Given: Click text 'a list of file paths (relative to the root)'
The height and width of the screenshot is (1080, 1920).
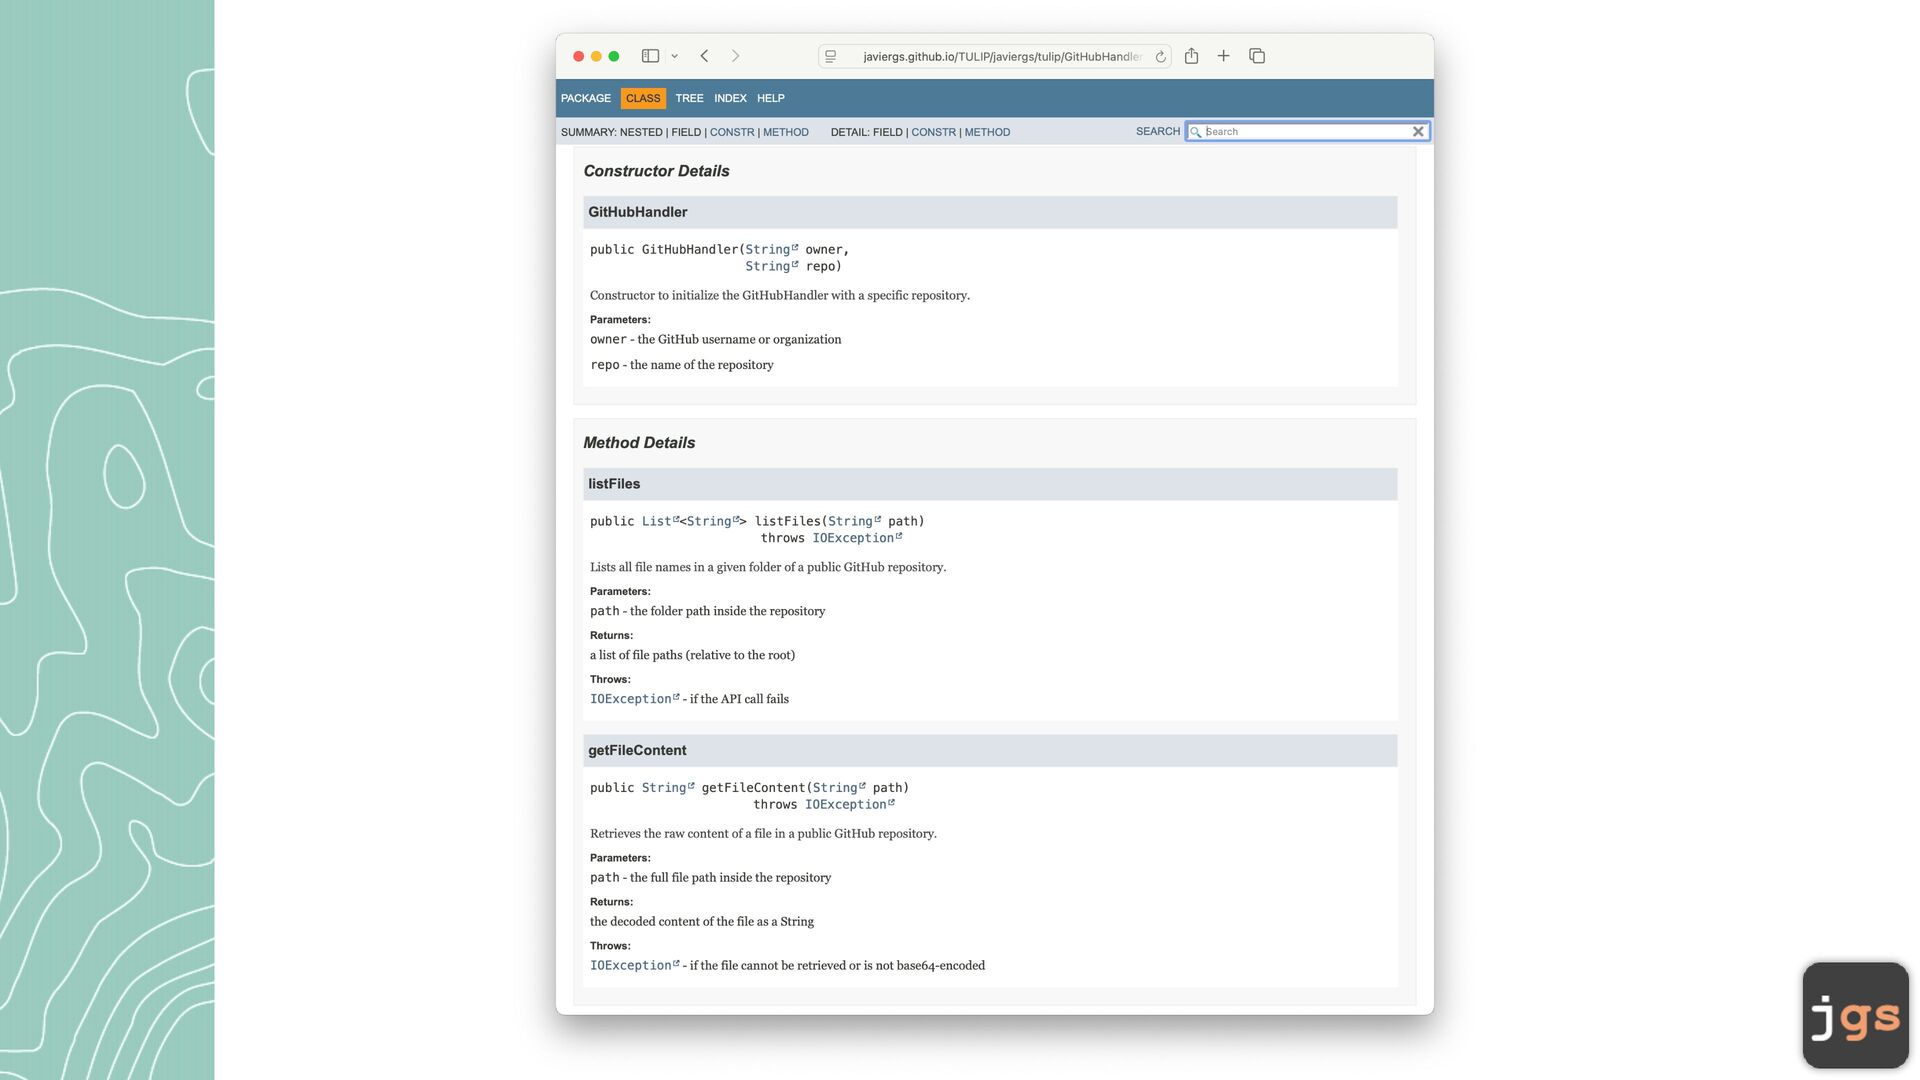Looking at the screenshot, I should tap(692, 655).
